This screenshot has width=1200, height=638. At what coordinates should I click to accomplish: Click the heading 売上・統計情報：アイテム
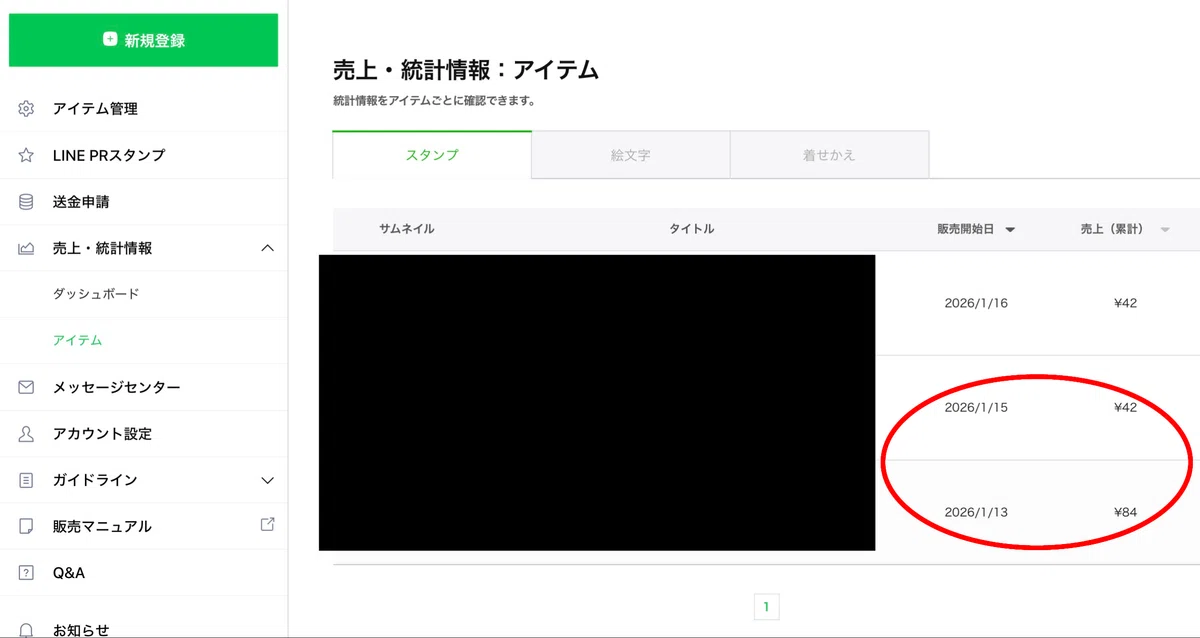pyautogui.click(x=466, y=70)
